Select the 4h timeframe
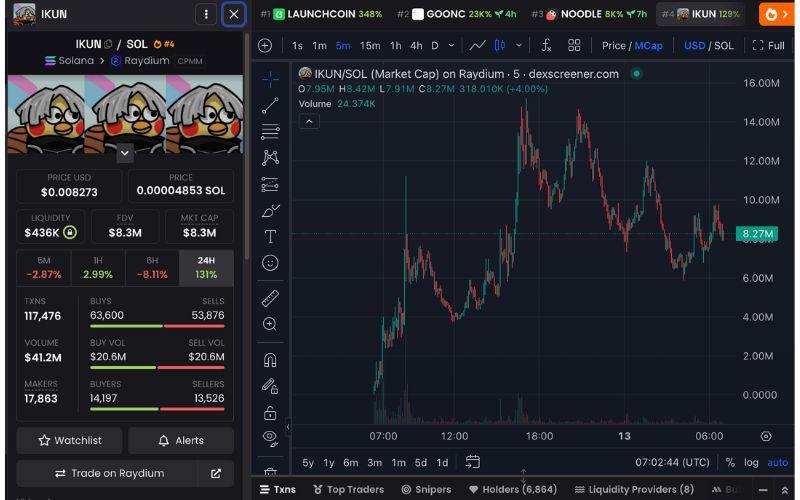This screenshot has height=500, width=800. 416,45
